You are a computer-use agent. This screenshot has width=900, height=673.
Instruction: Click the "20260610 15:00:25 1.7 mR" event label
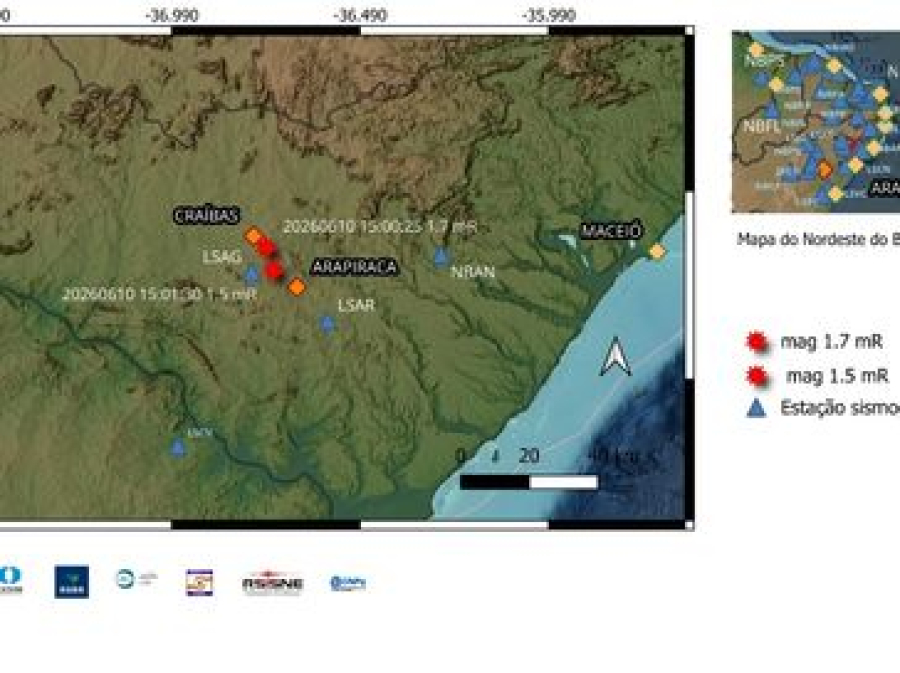380,227
